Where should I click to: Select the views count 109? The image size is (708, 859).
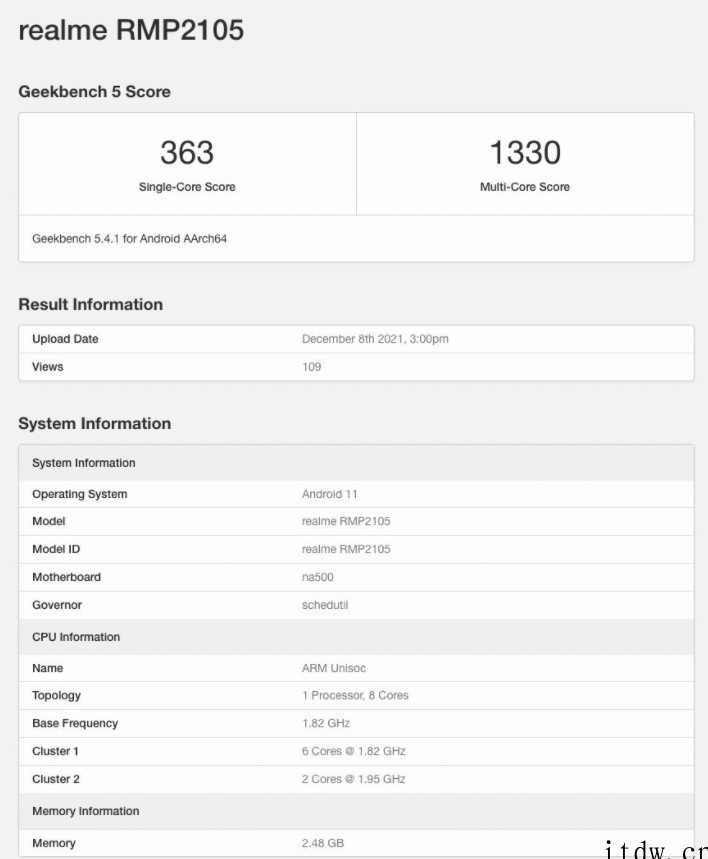[311, 367]
